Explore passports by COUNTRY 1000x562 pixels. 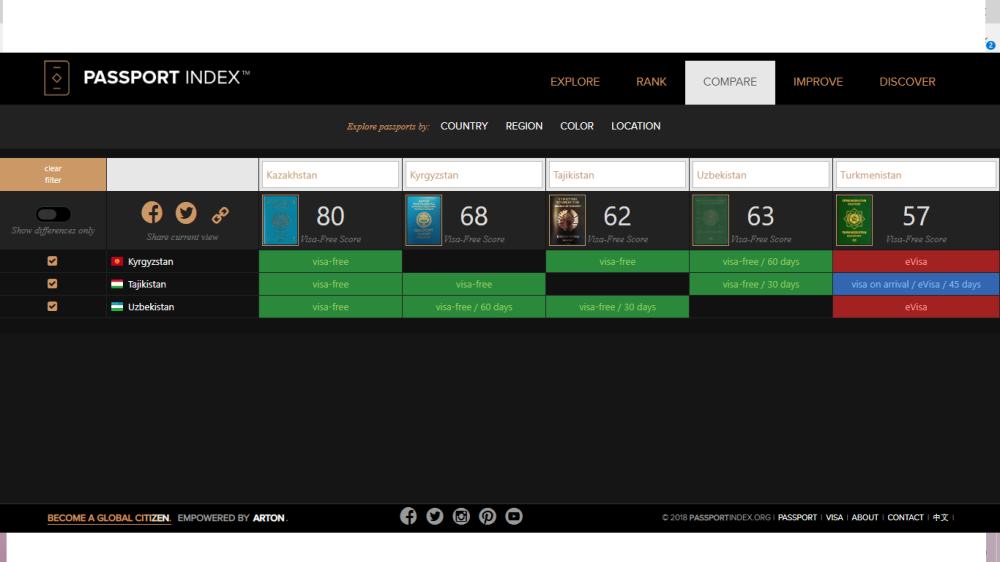pyautogui.click(x=464, y=126)
